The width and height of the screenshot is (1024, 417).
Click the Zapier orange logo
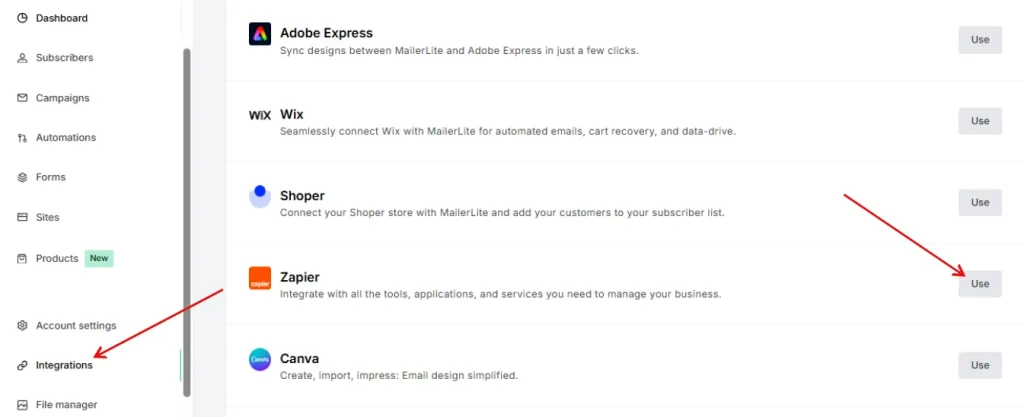(260, 278)
